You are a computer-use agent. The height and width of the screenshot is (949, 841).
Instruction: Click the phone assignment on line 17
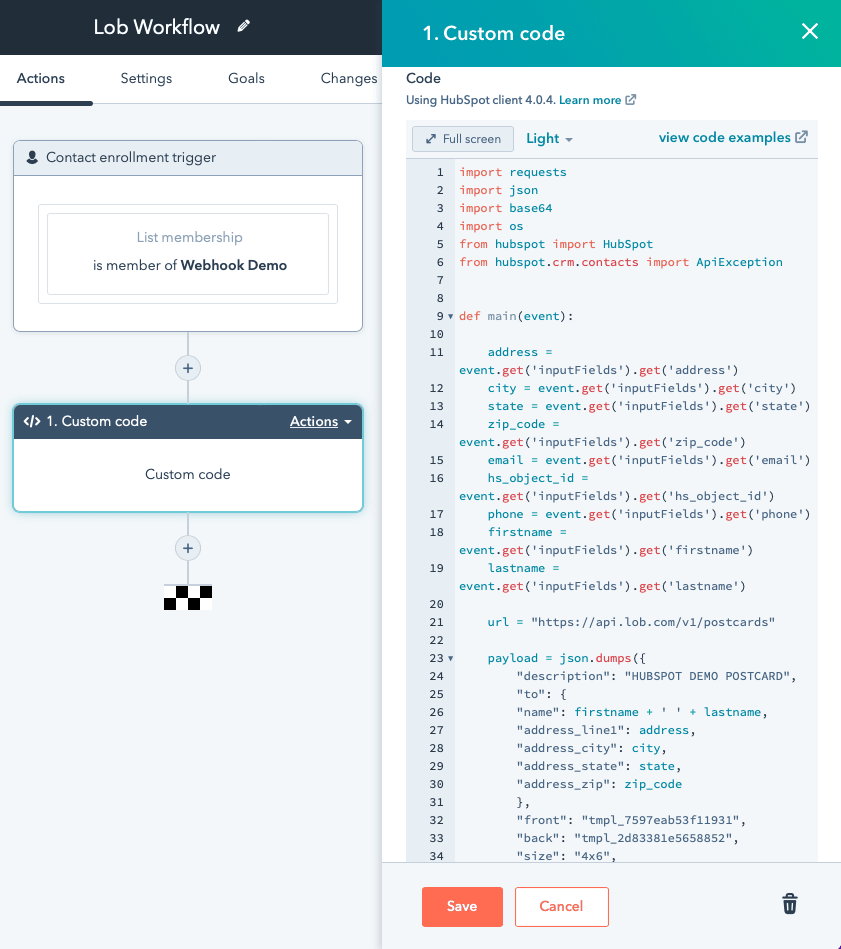[x=649, y=514]
